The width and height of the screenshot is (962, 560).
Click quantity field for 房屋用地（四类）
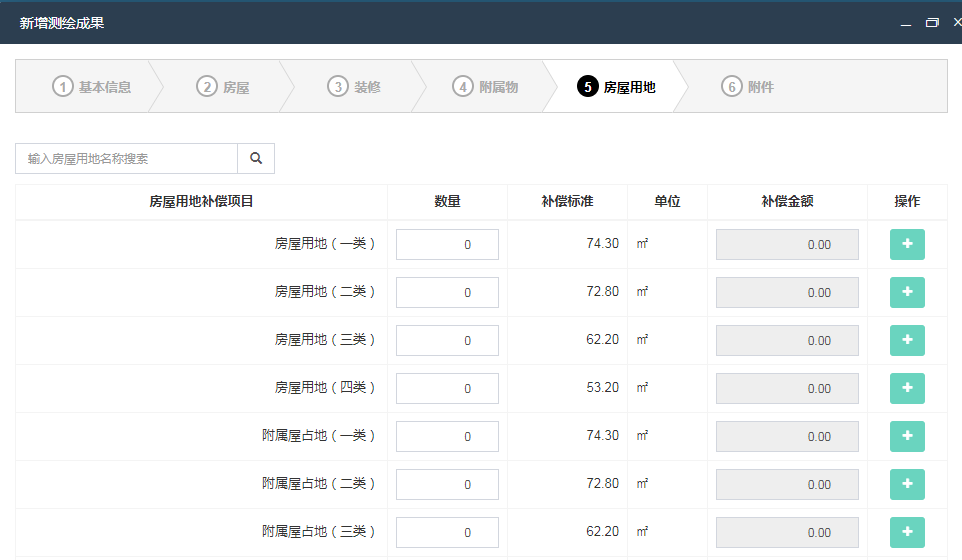click(x=447, y=388)
